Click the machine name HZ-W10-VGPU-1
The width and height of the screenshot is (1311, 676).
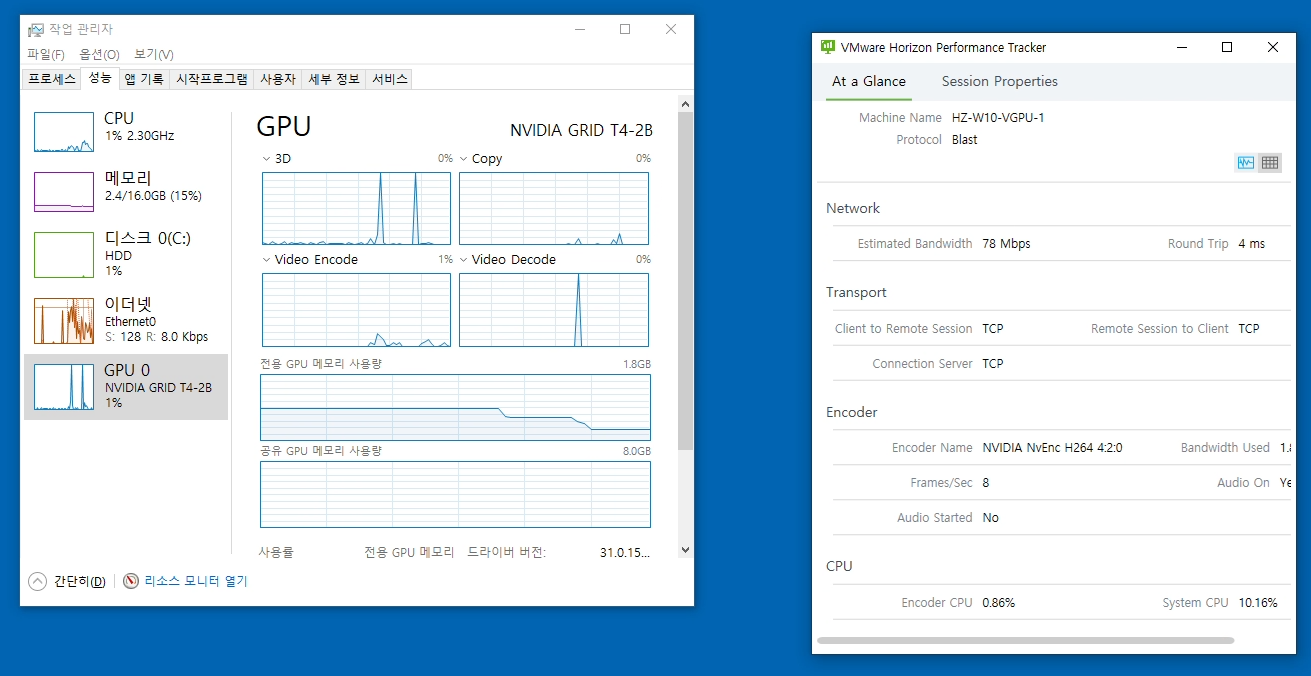(x=998, y=118)
